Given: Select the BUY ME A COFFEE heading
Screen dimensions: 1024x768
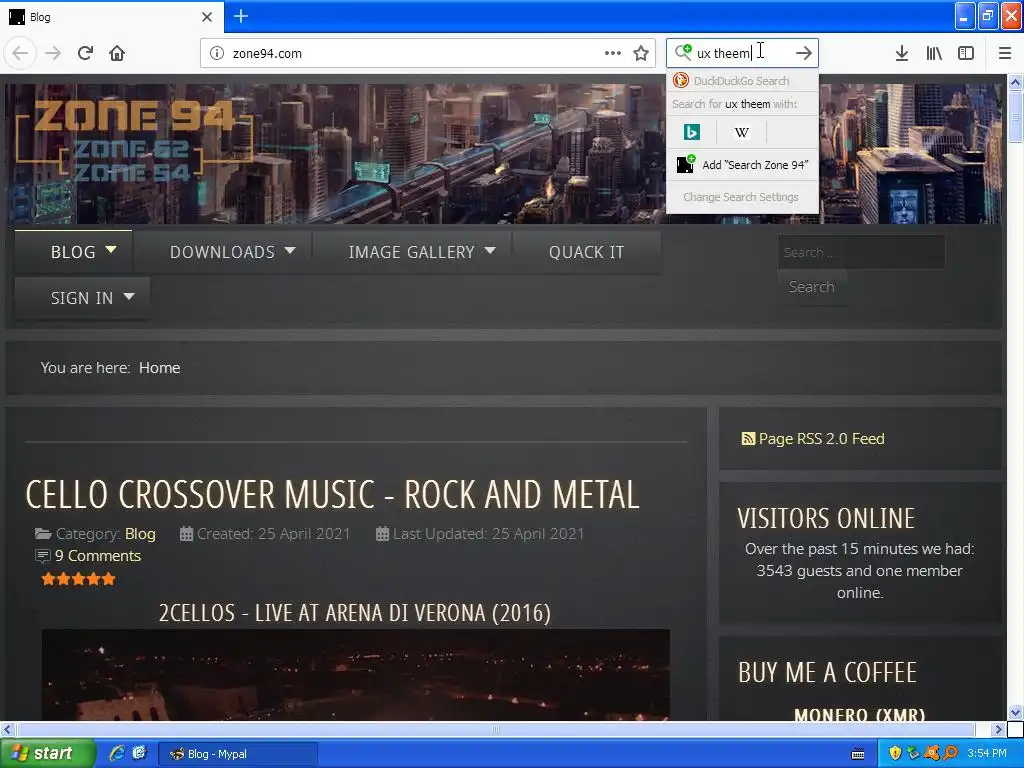Looking at the screenshot, I should [x=827, y=672].
